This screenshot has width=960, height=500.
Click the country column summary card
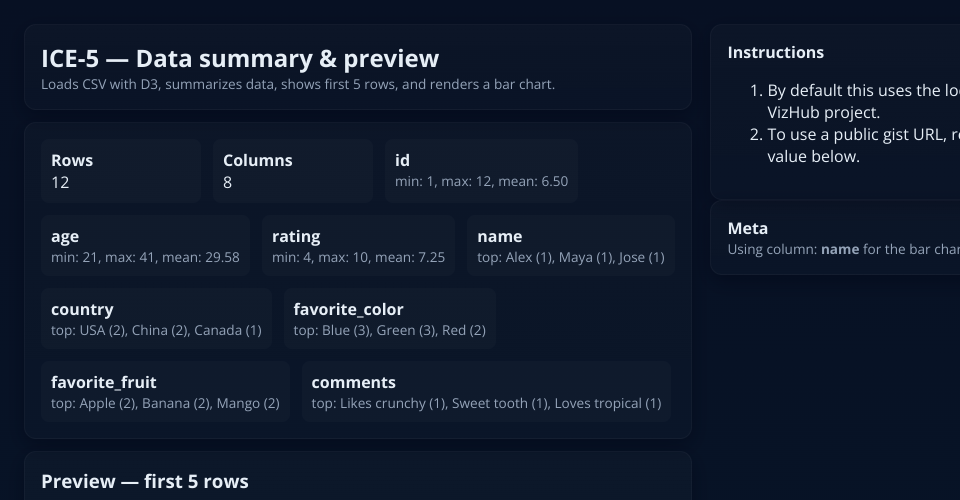(156, 319)
